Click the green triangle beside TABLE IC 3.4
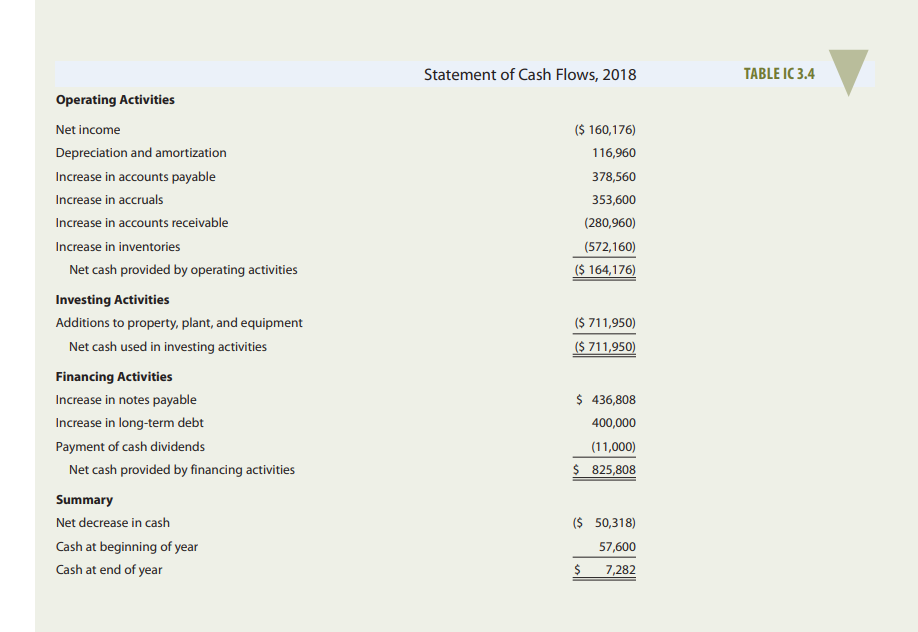 point(847,72)
